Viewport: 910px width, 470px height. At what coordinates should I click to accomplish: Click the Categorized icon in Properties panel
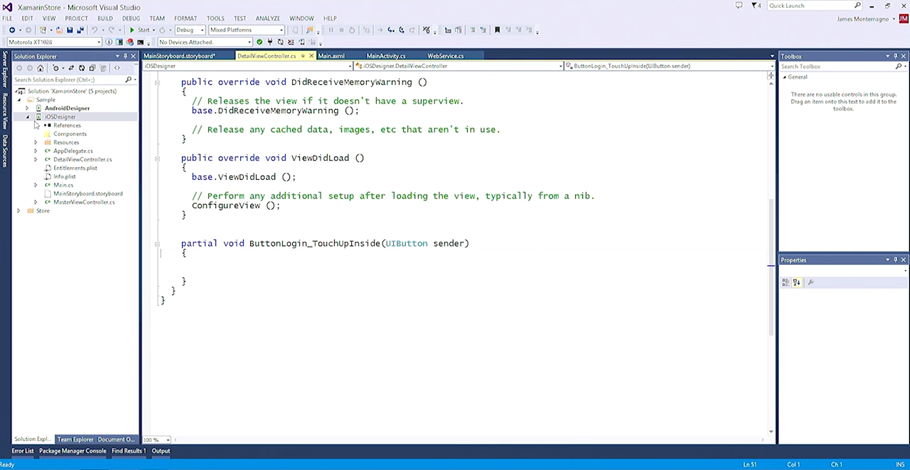coord(785,283)
